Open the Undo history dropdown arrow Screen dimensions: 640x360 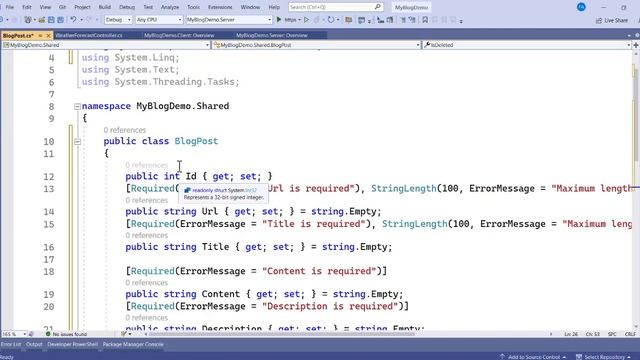click(x=81, y=20)
